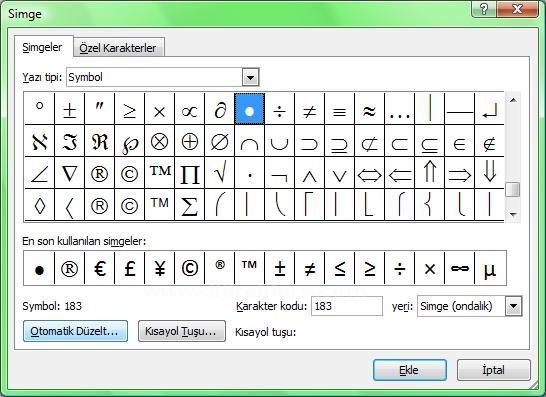This screenshot has height=397, width=546.
Task: Open the Yazı tipi font dropdown arrow
Action: (x=250, y=77)
